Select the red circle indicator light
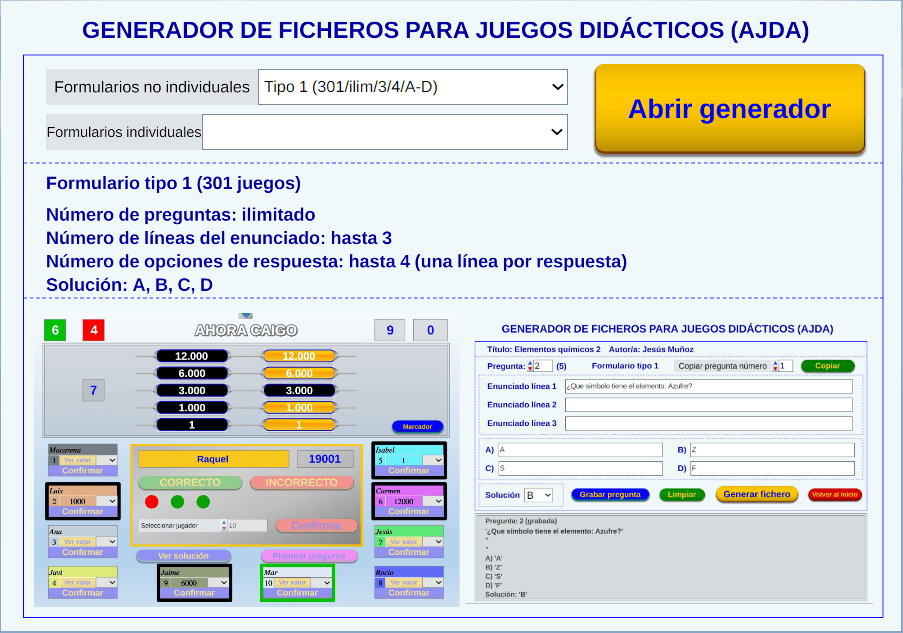Viewport: 903px width, 633px height. click(x=152, y=502)
